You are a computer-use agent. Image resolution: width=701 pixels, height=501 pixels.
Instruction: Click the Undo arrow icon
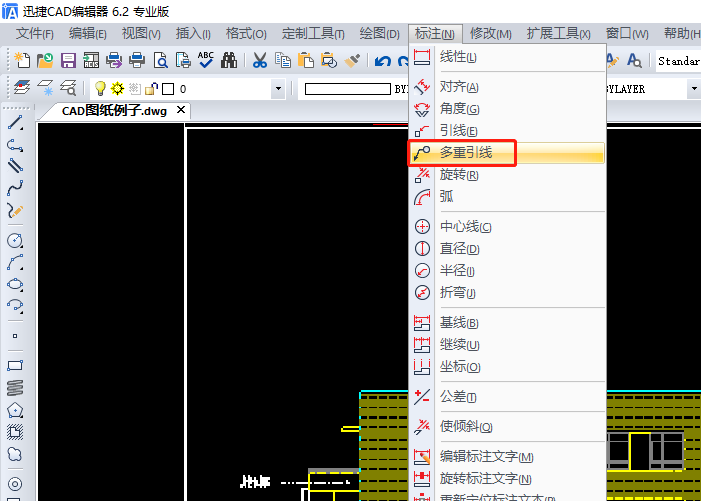382,60
